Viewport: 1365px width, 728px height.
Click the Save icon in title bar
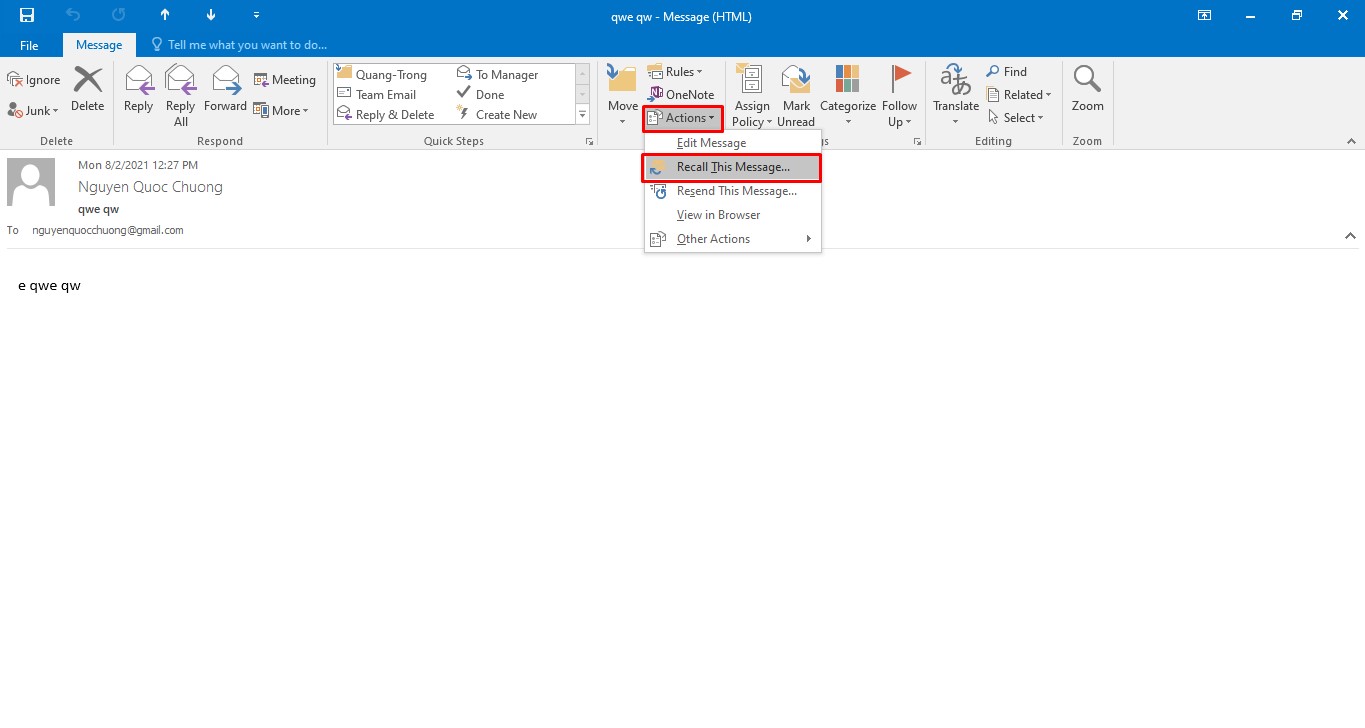(27, 15)
